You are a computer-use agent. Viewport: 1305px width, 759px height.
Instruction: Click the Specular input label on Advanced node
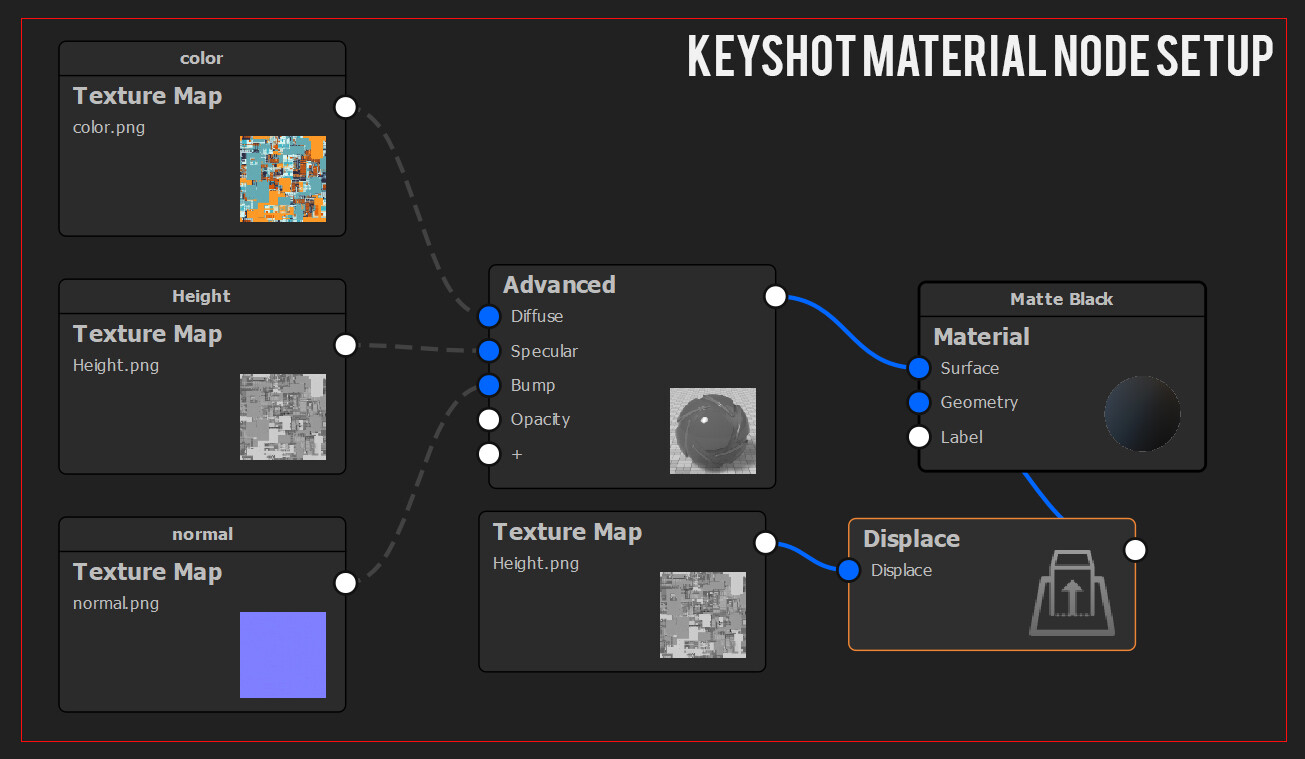click(x=544, y=351)
